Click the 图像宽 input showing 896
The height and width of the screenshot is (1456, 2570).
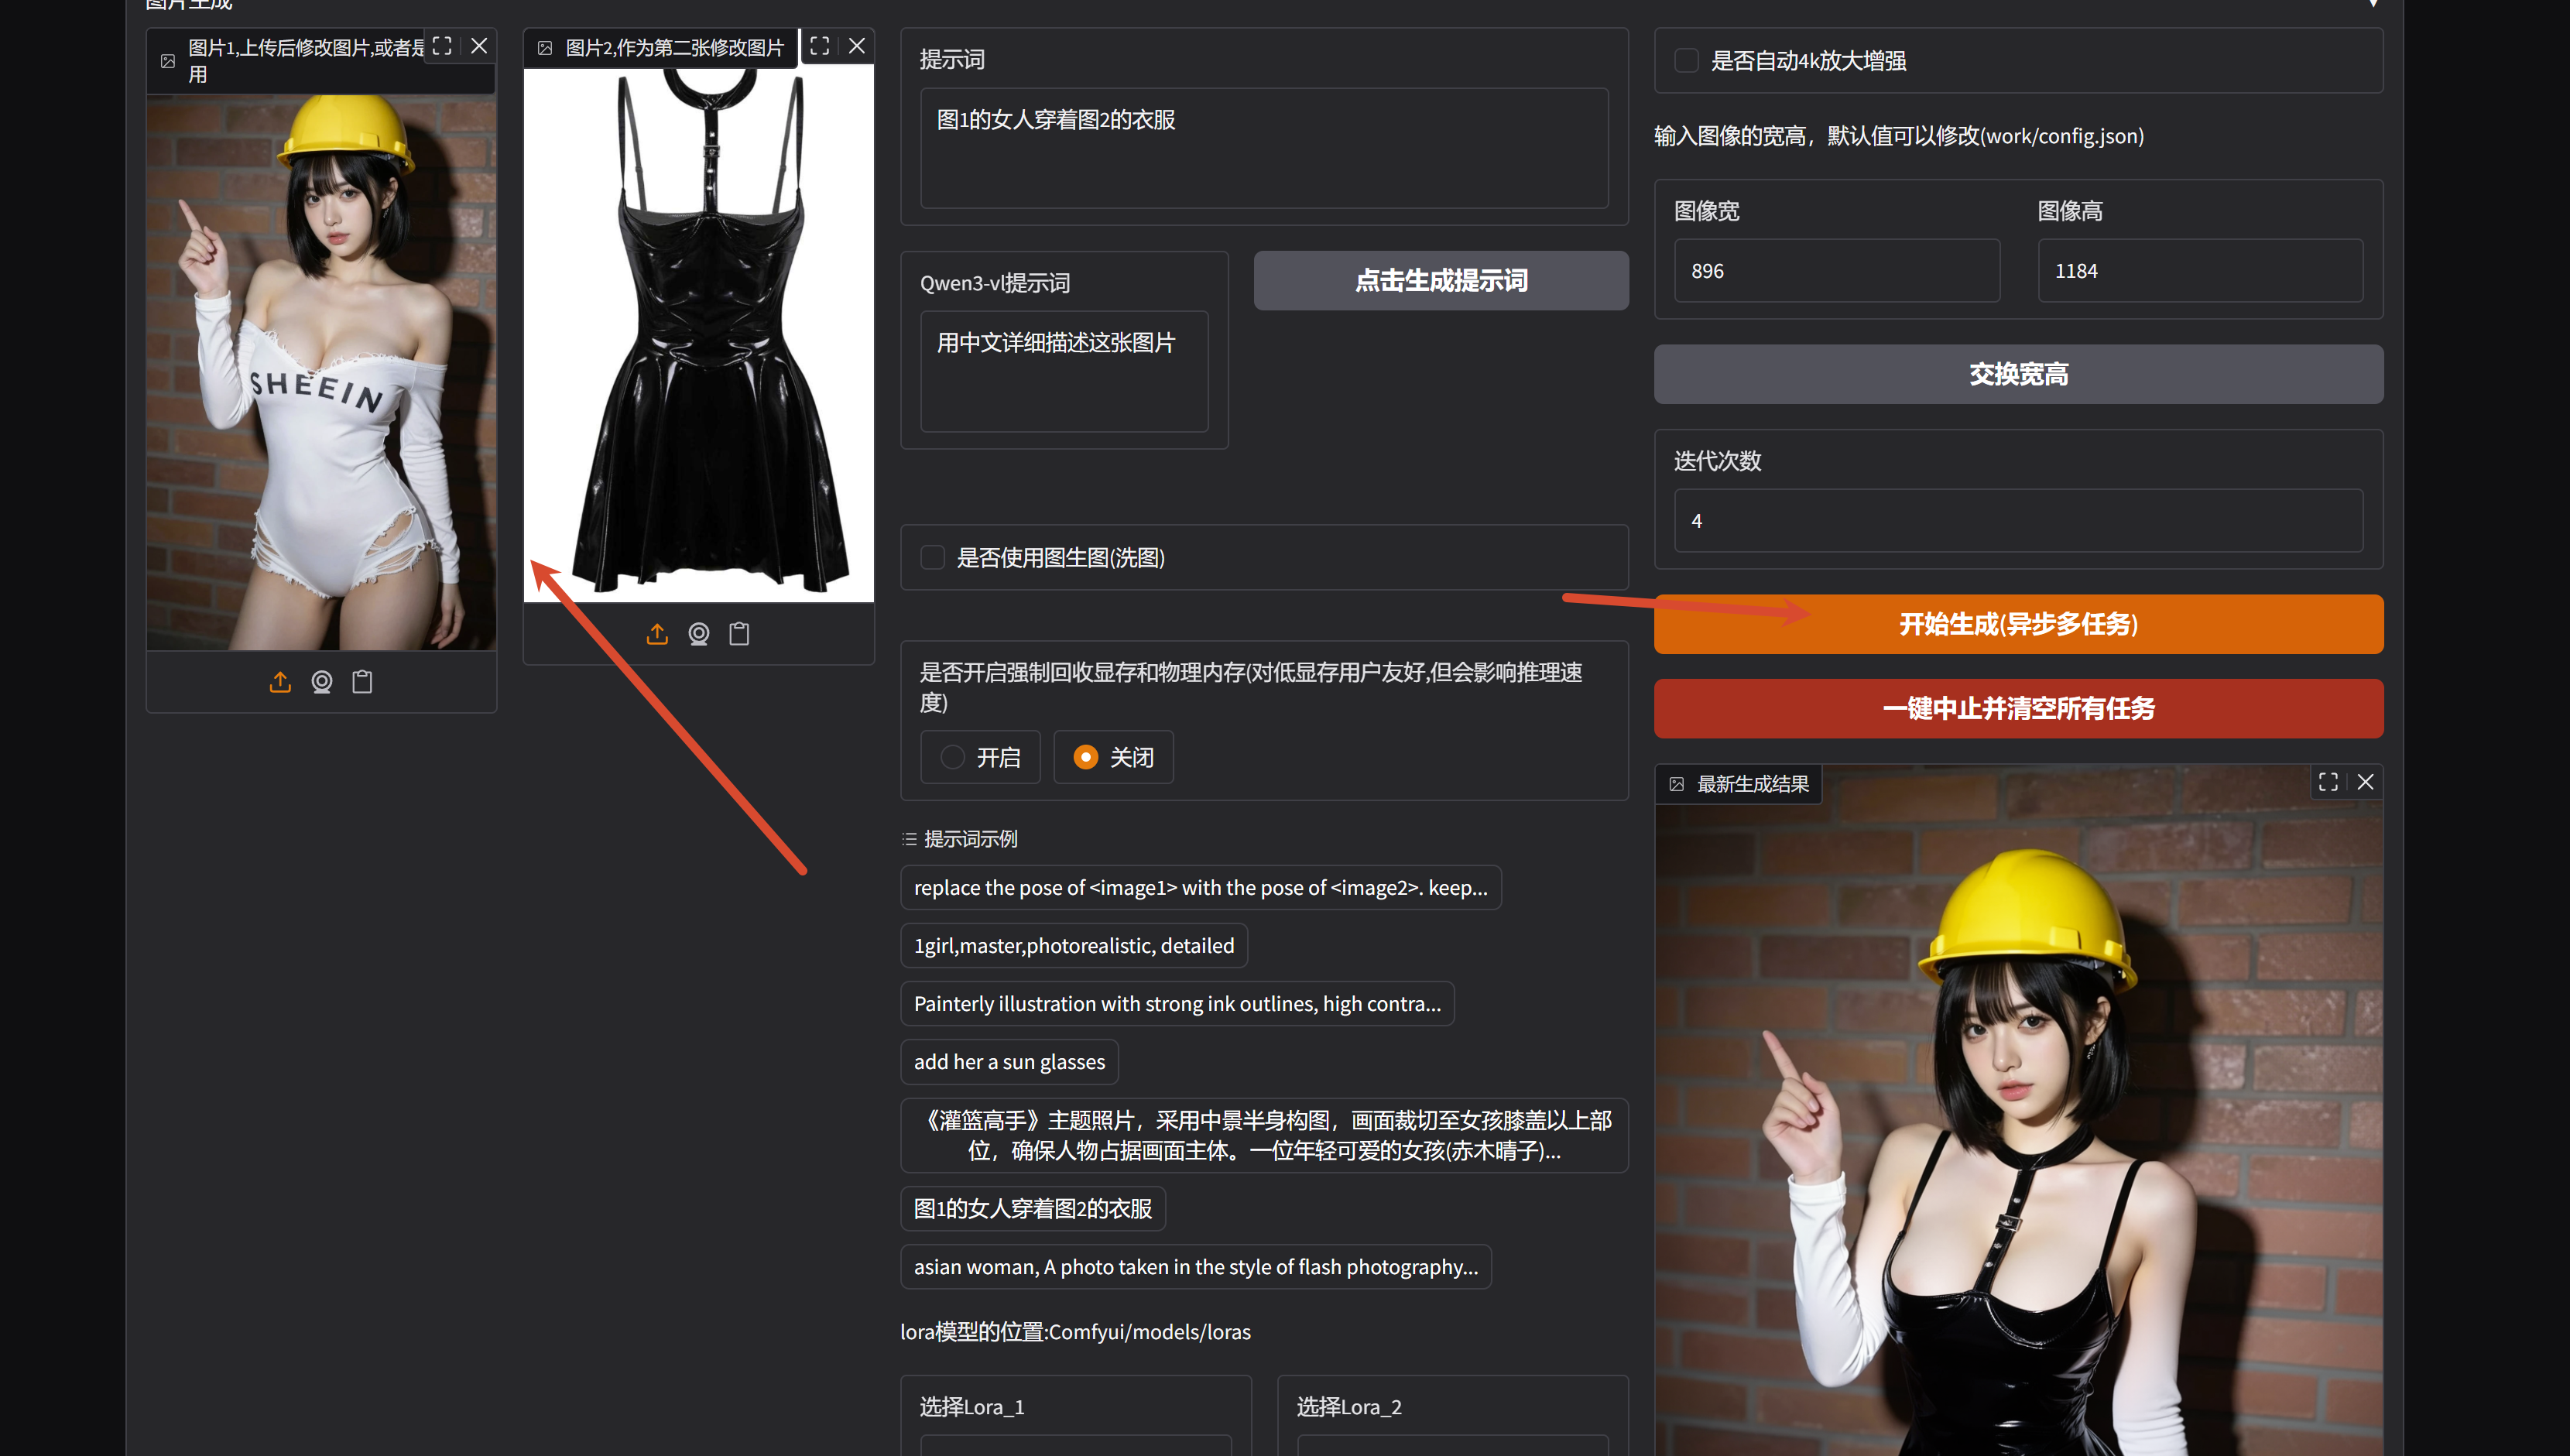pyautogui.click(x=1837, y=271)
